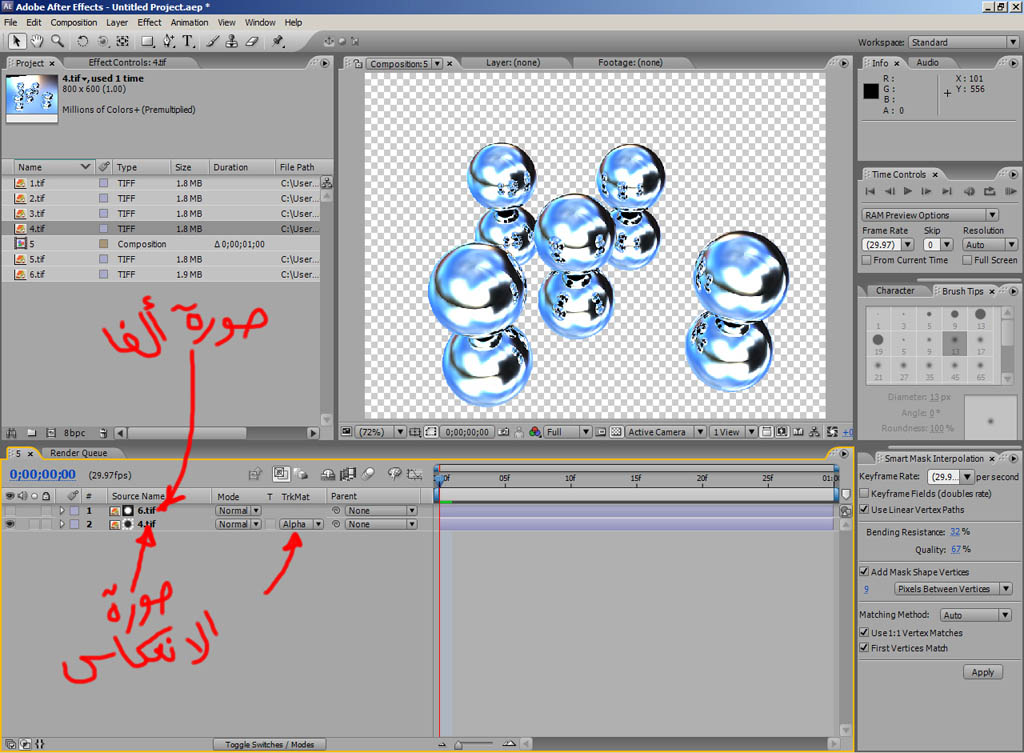Click the Info panel black color swatch

(x=871, y=91)
